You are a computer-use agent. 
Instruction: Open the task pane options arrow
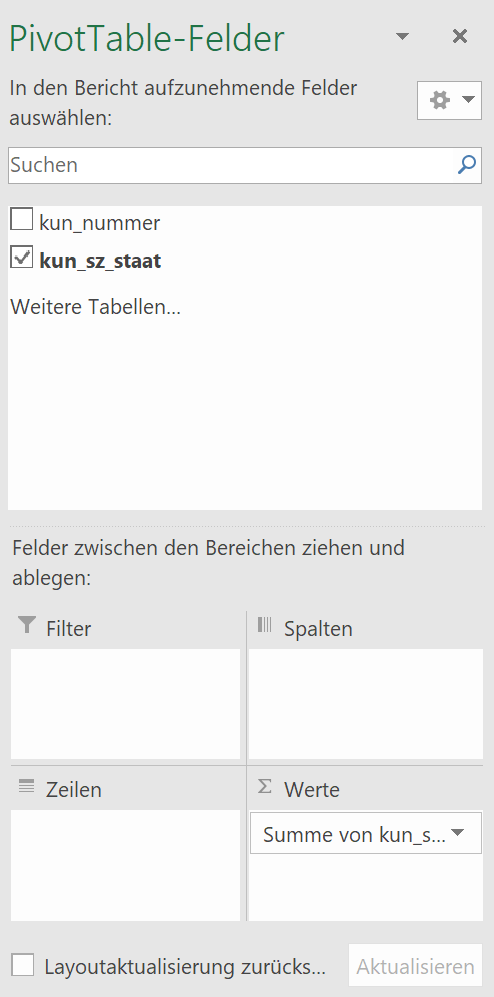tap(402, 36)
